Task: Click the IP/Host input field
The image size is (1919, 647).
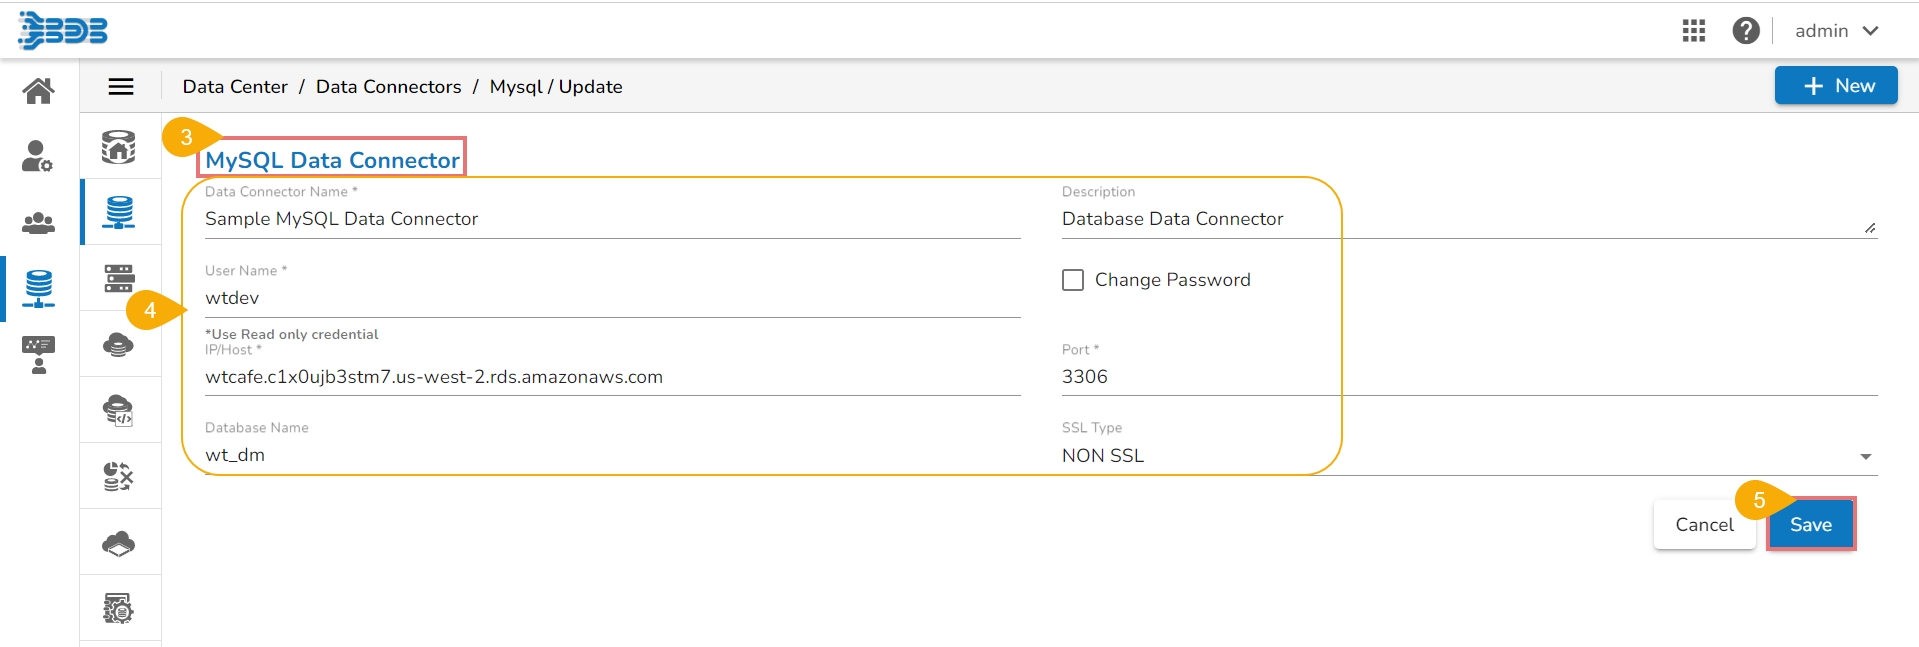Action: (x=610, y=377)
